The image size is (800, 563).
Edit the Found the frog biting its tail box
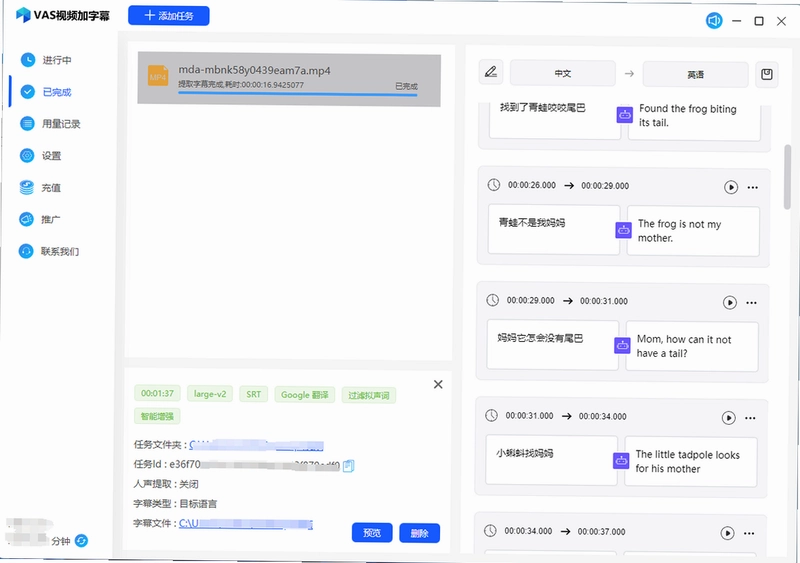(x=694, y=122)
